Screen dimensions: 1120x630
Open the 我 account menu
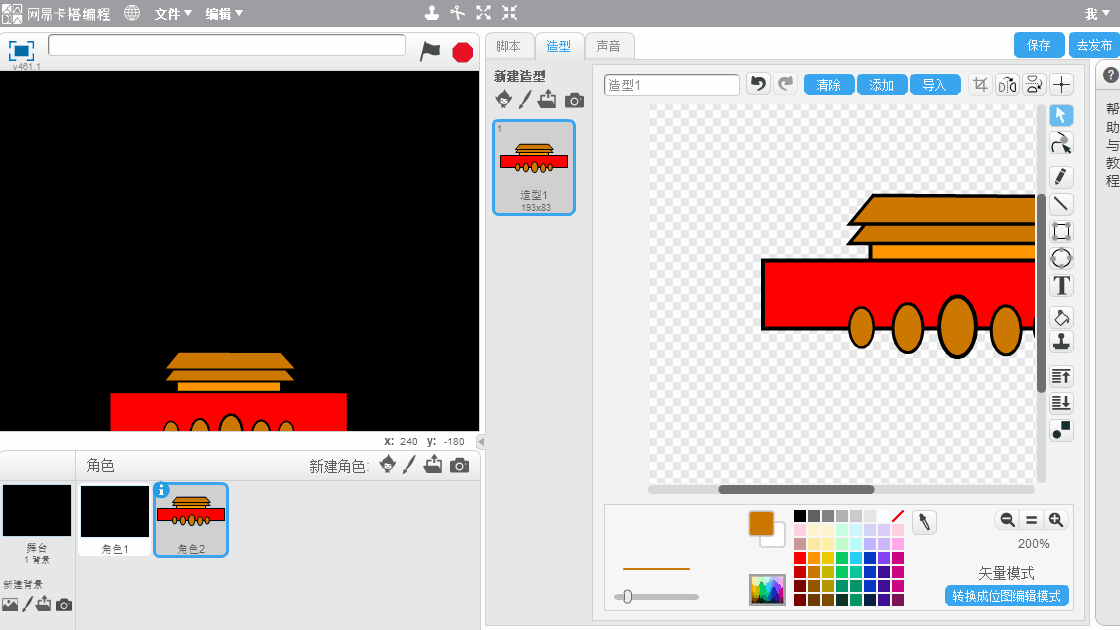(1097, 14)
